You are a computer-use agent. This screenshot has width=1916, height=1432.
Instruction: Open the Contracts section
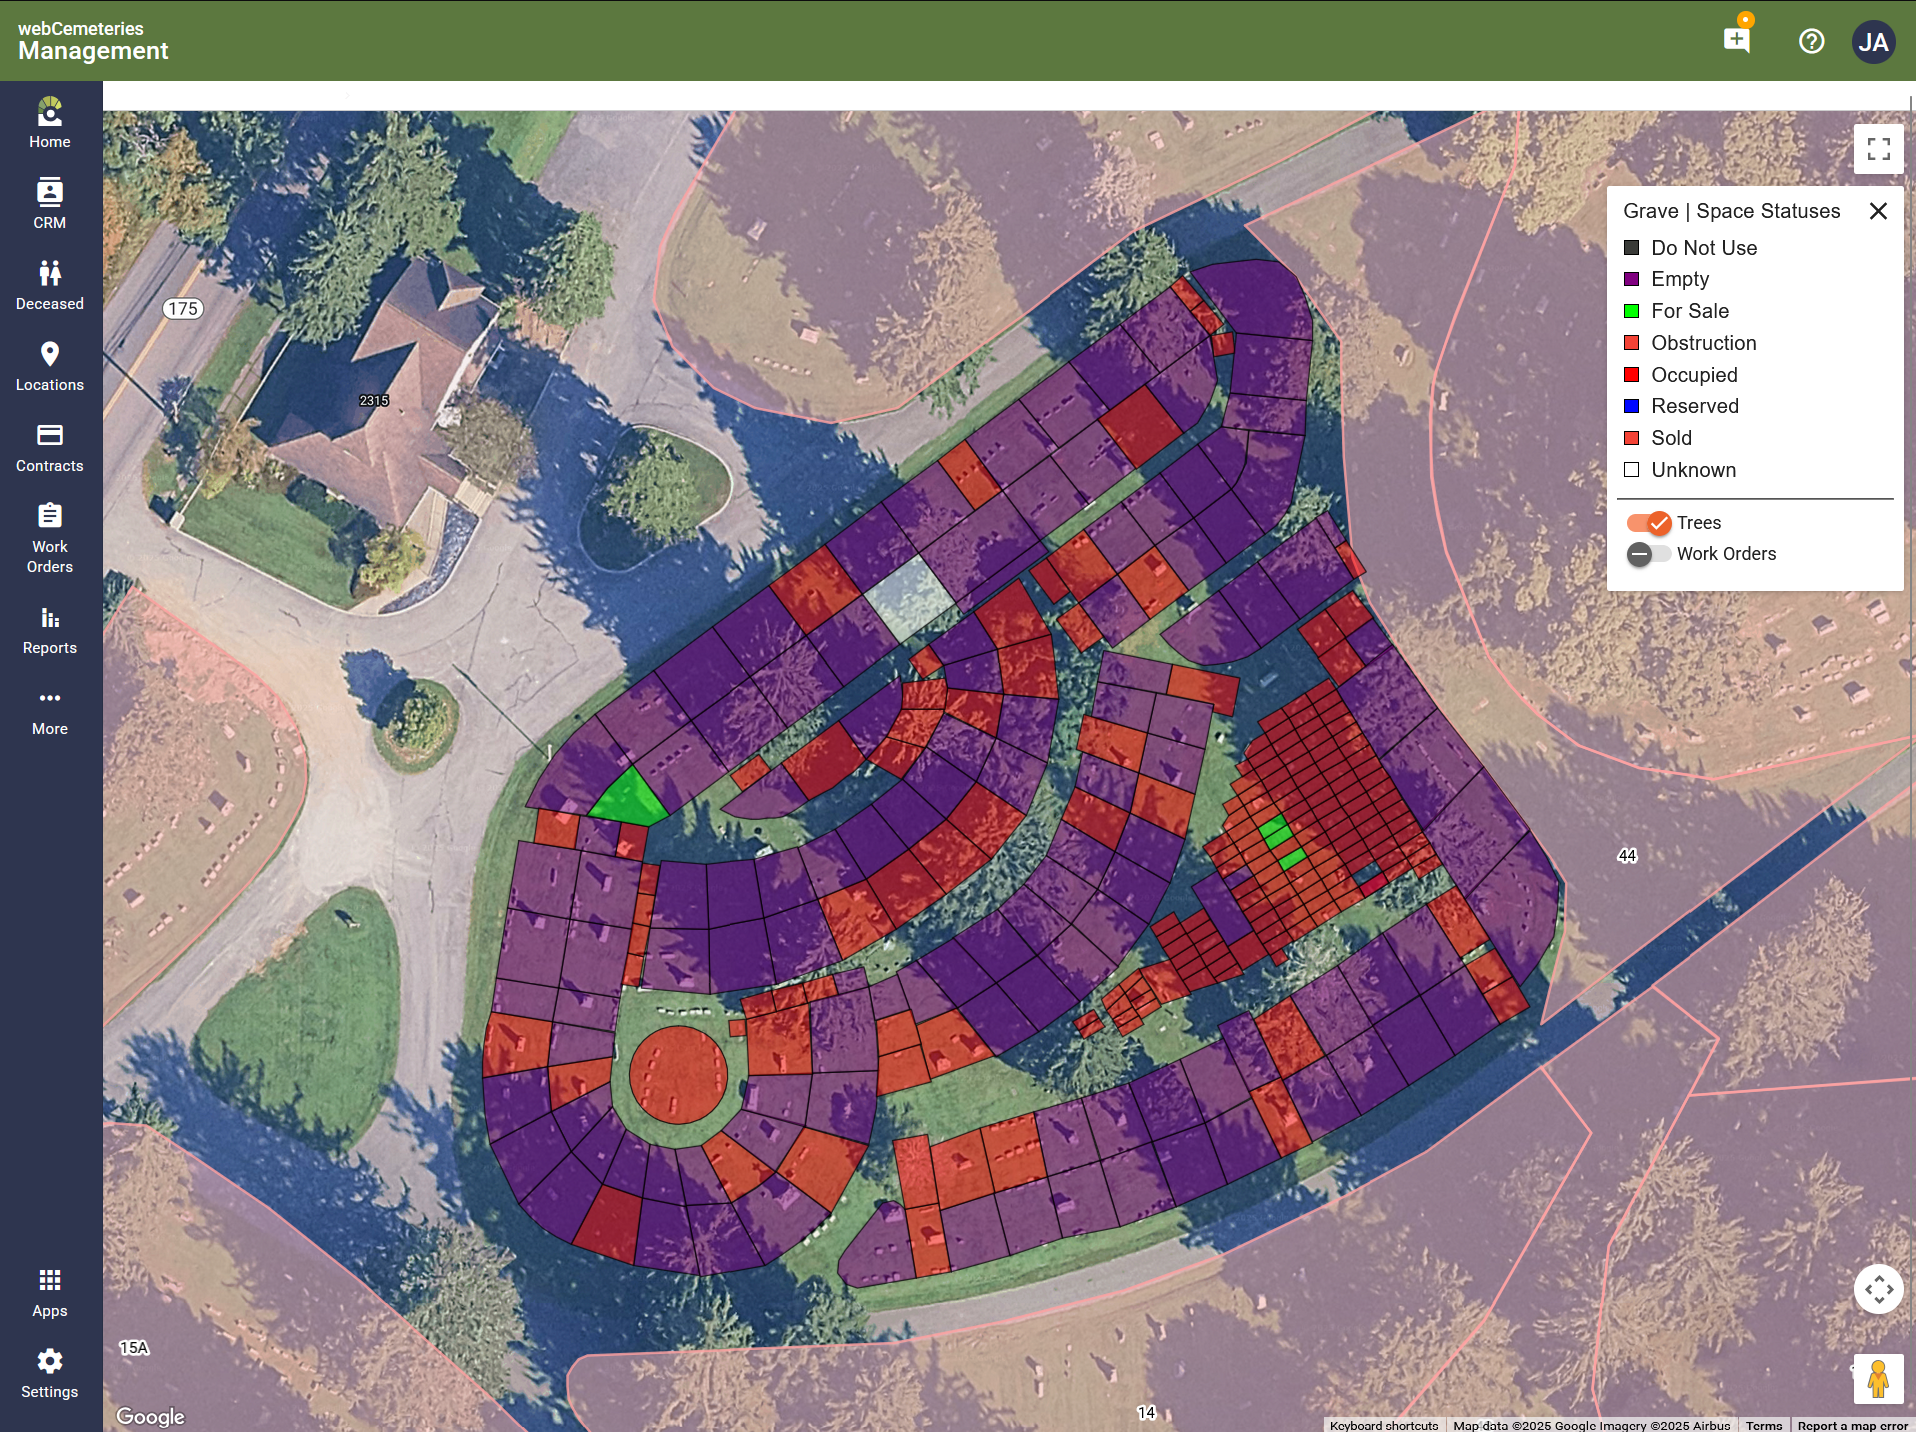[50, 447]
